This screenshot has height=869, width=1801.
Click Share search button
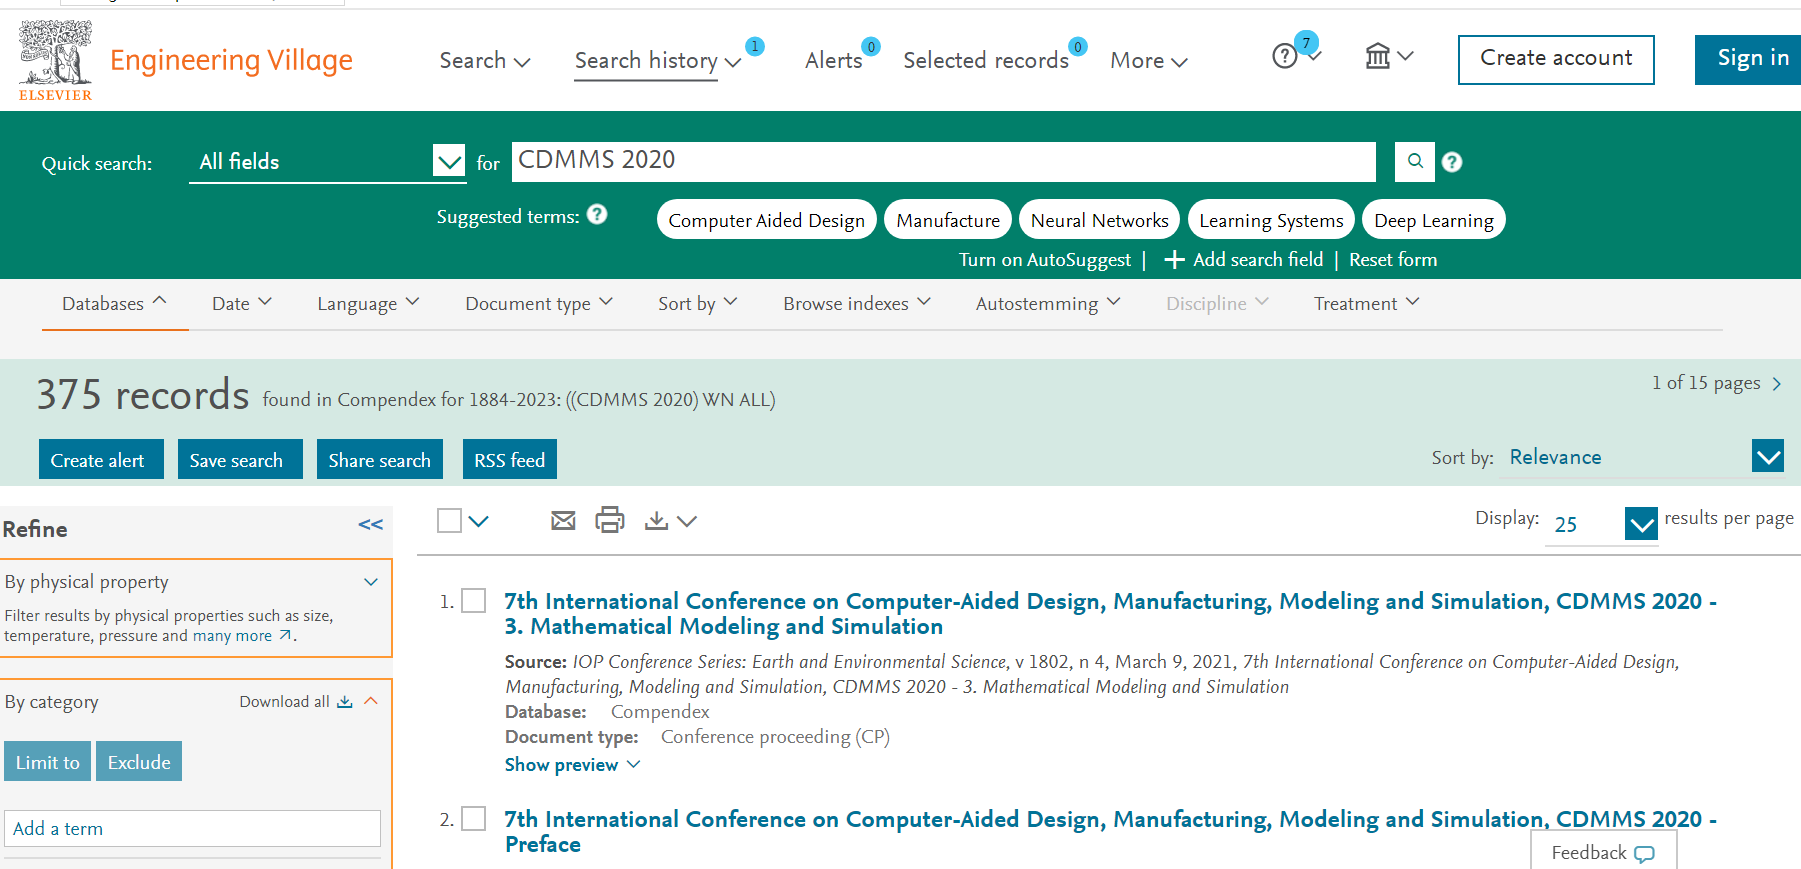pos(380,460)
